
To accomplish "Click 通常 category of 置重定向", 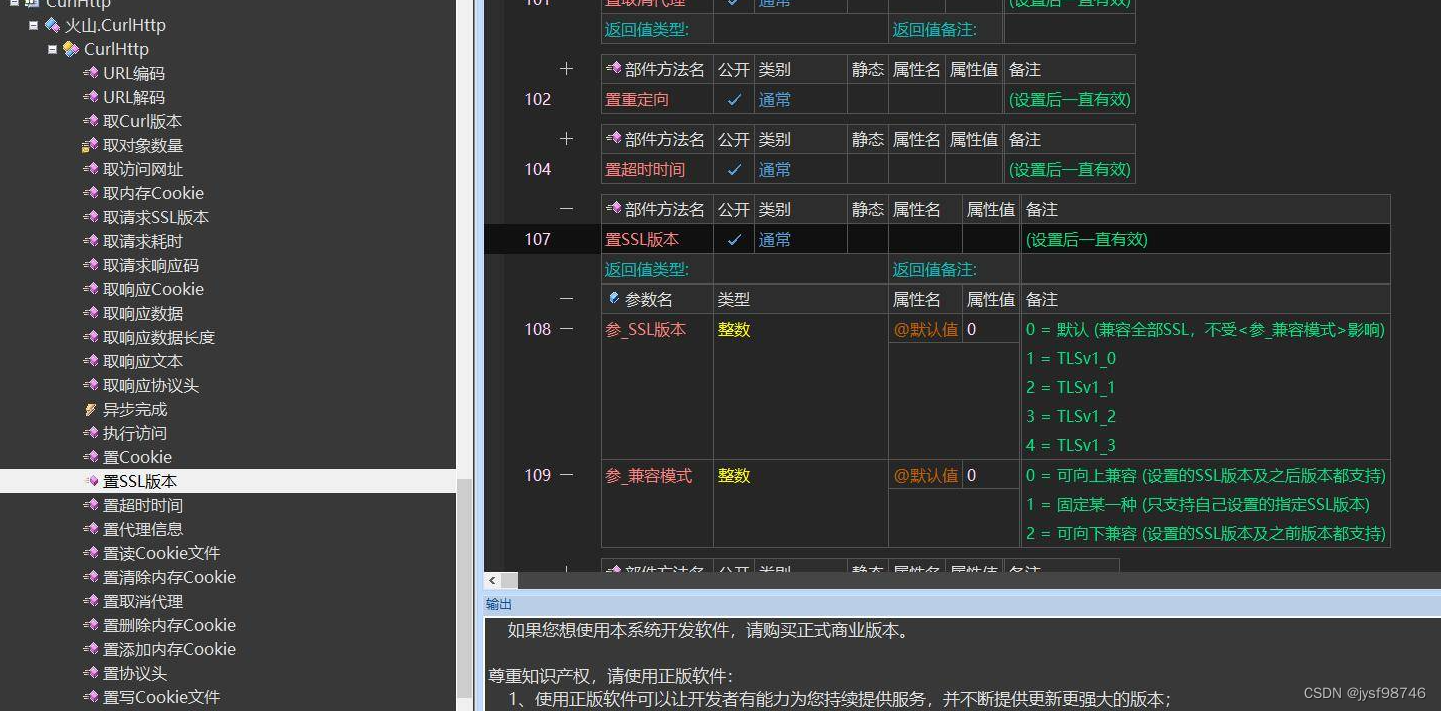I will click(x=775, y=99).
